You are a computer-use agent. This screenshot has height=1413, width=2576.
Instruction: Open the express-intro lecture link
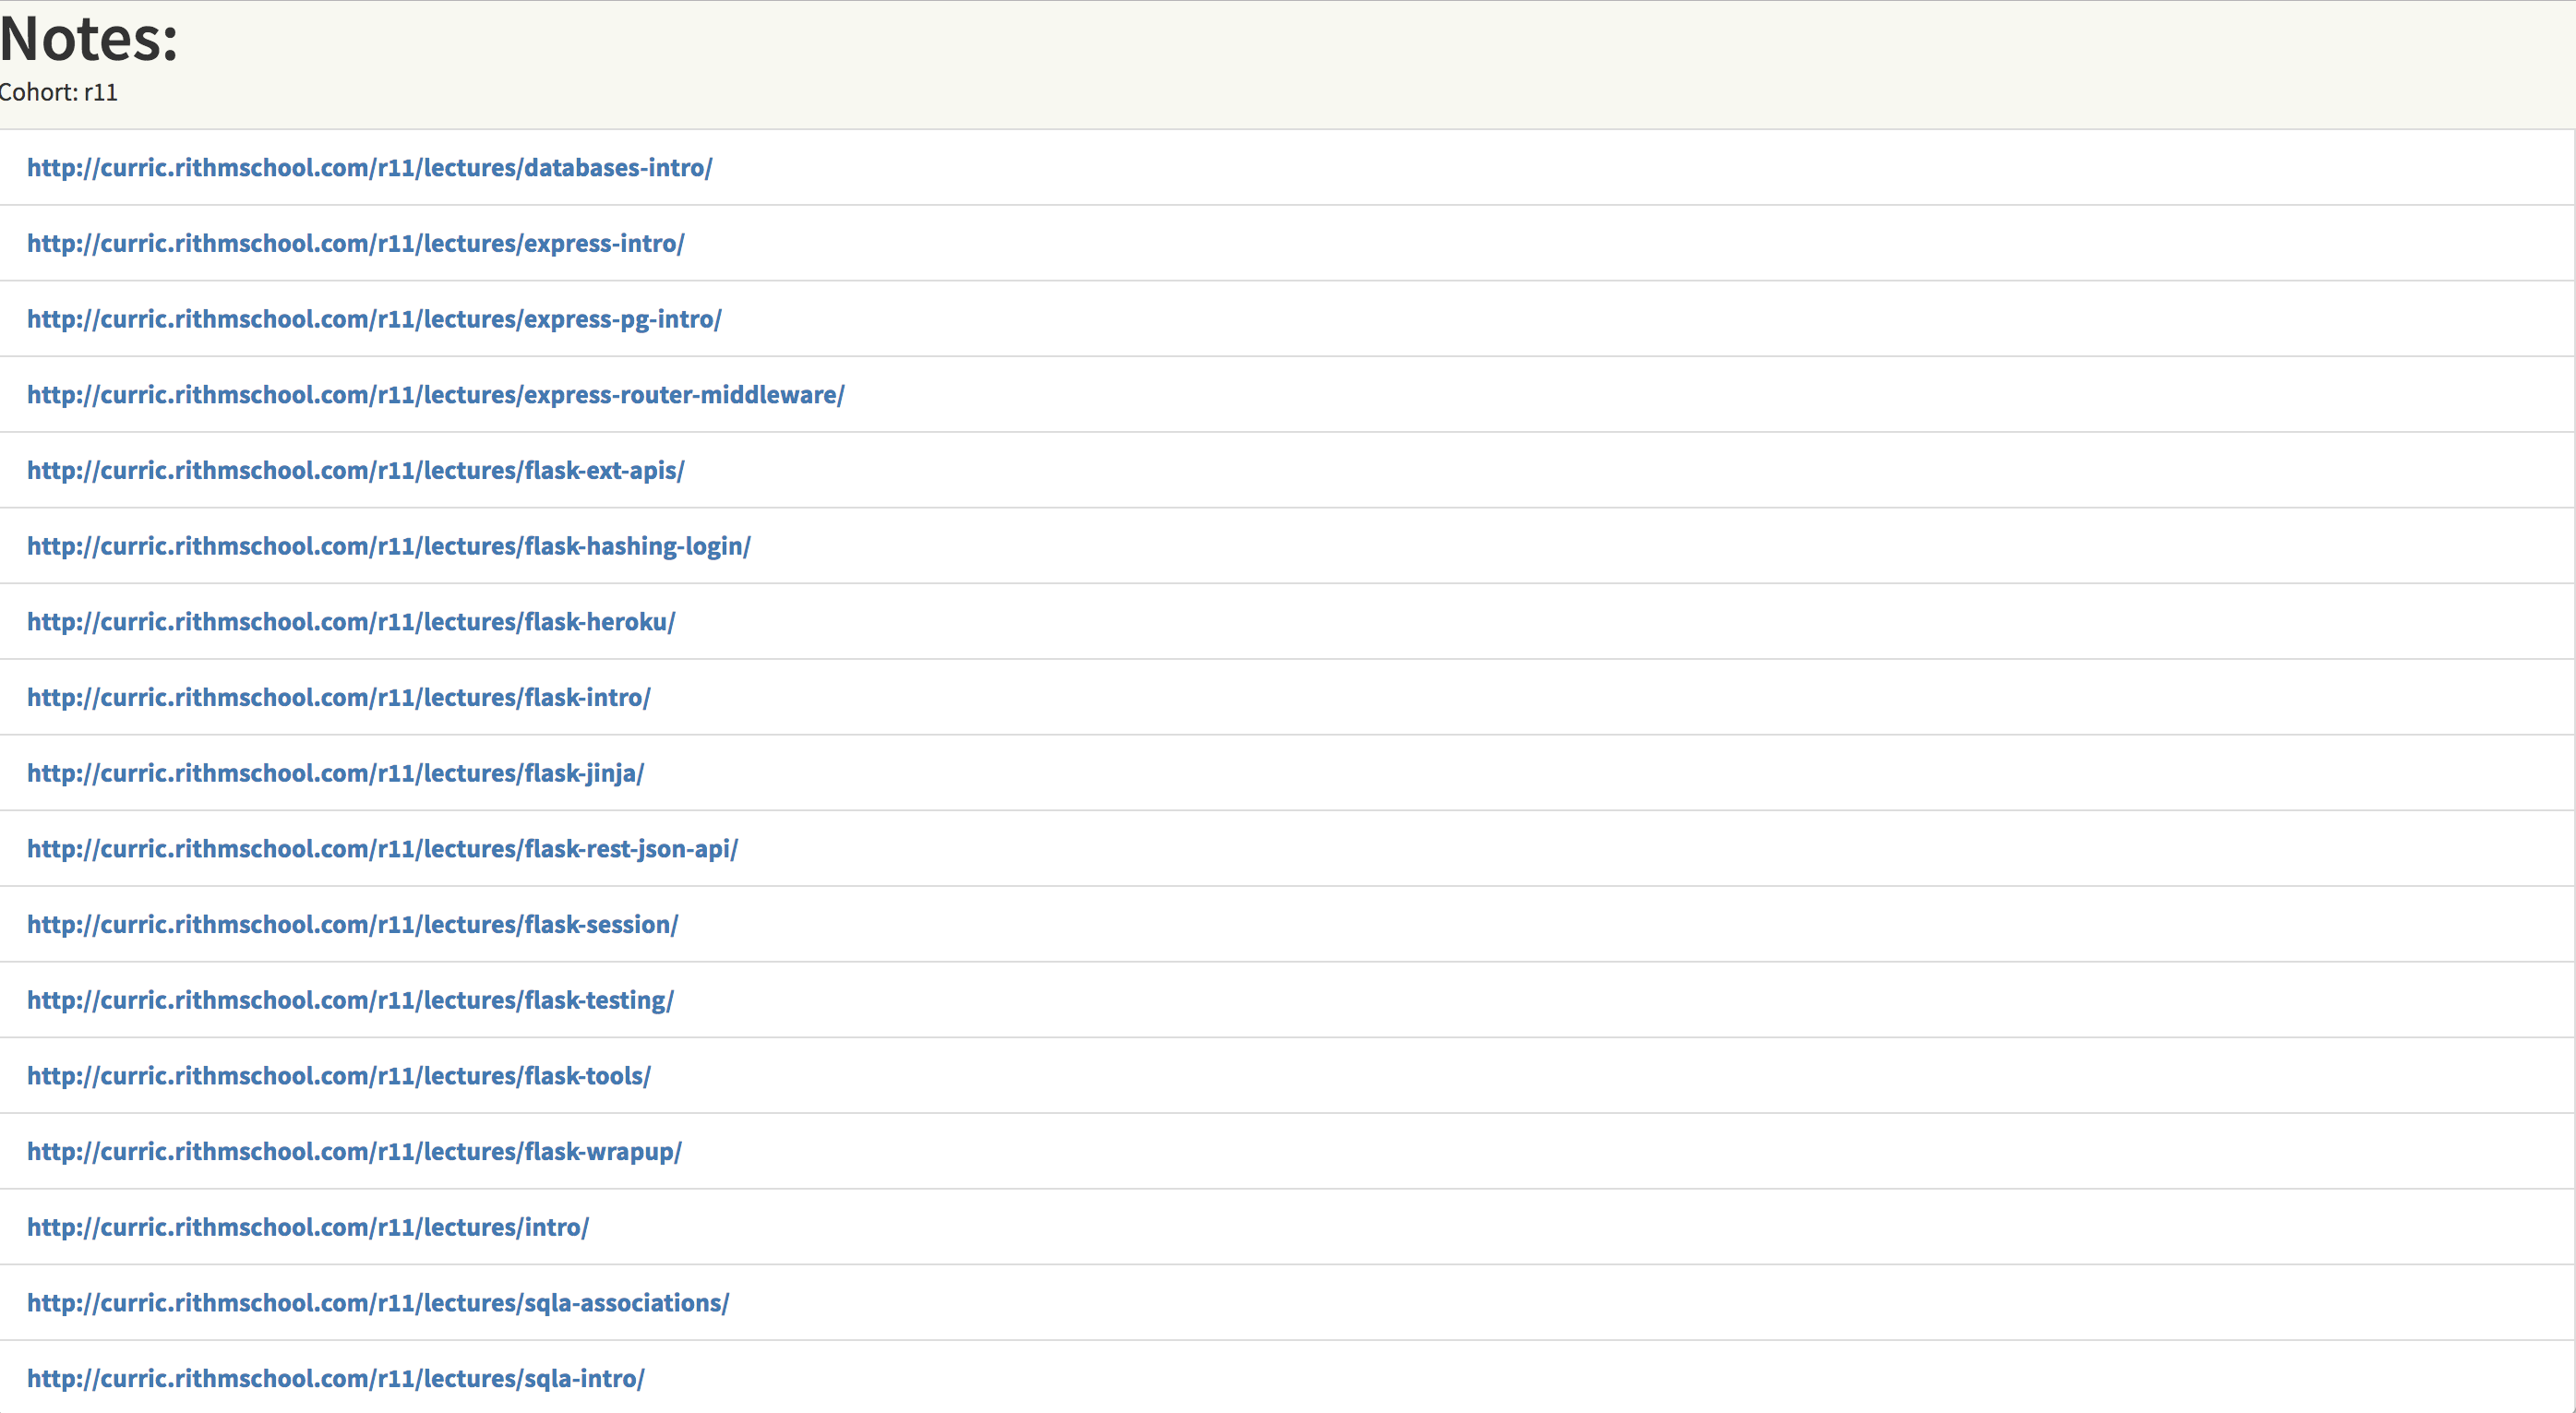(355, 244)
